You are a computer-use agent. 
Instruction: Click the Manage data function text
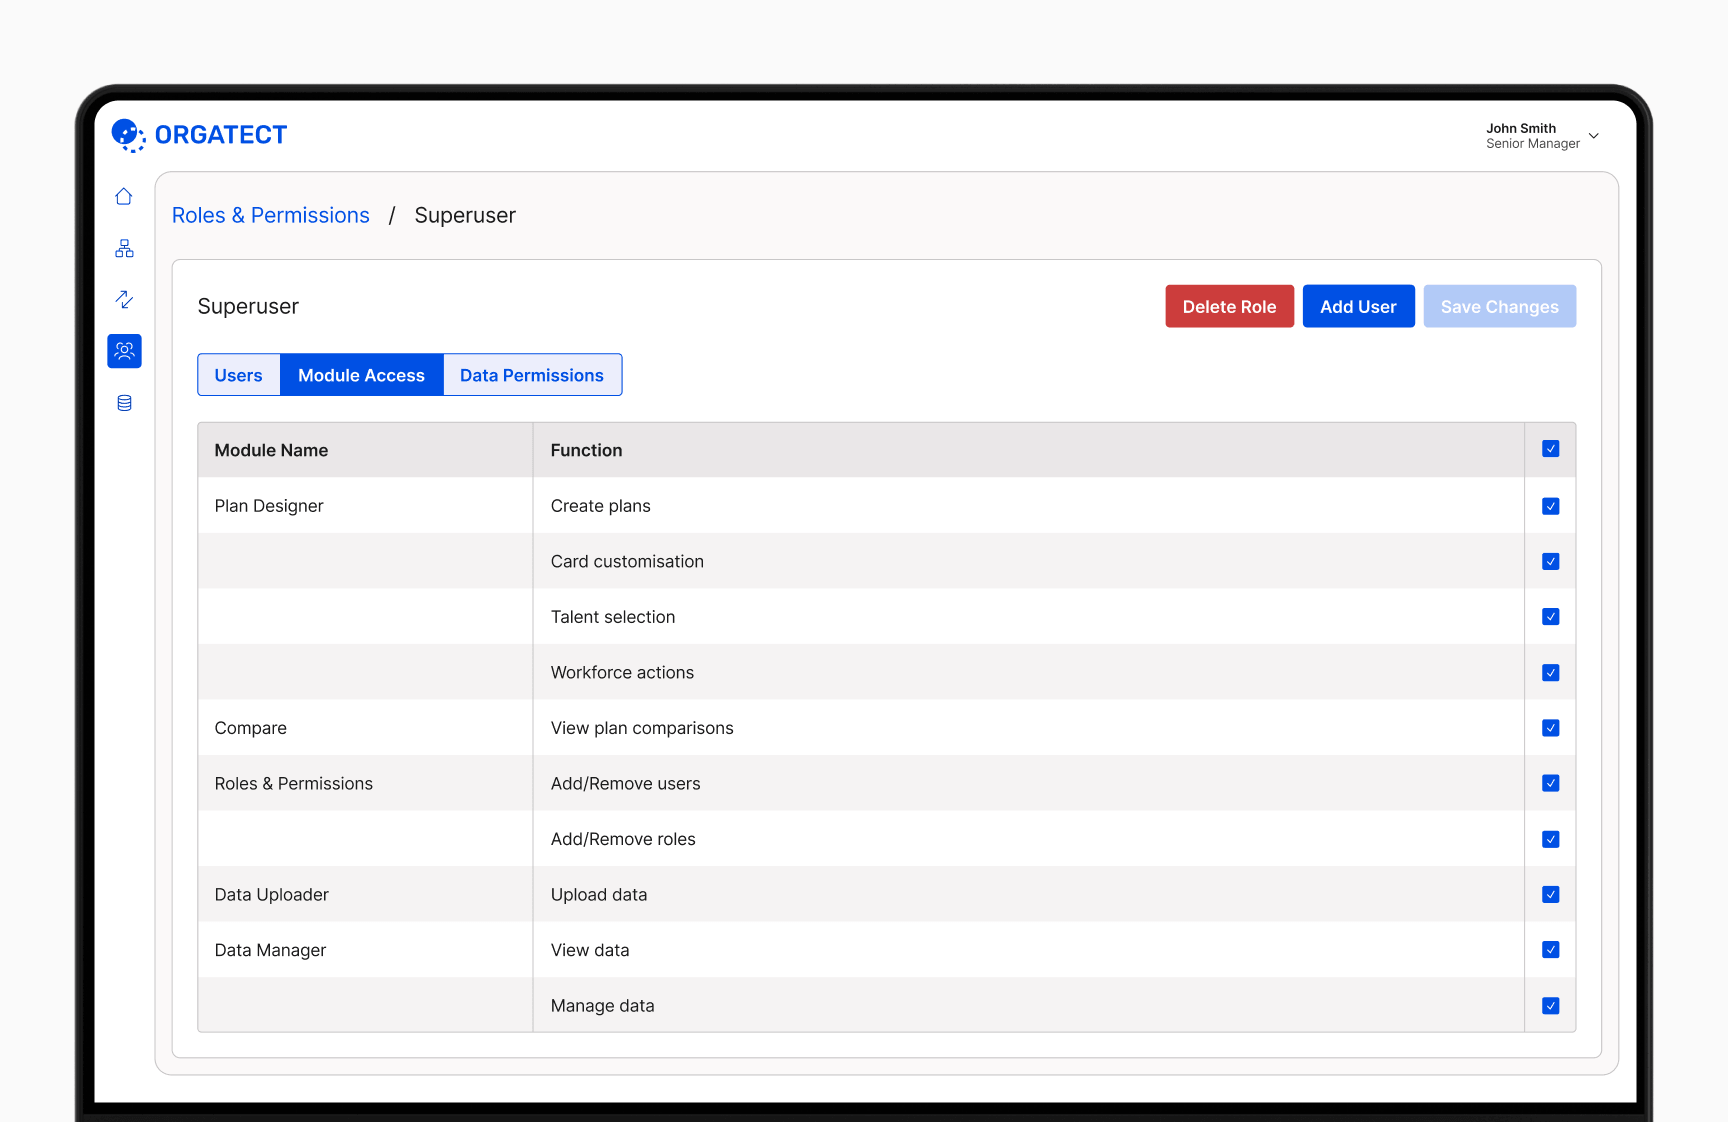pyautogui.click(x=603, y=1006)
